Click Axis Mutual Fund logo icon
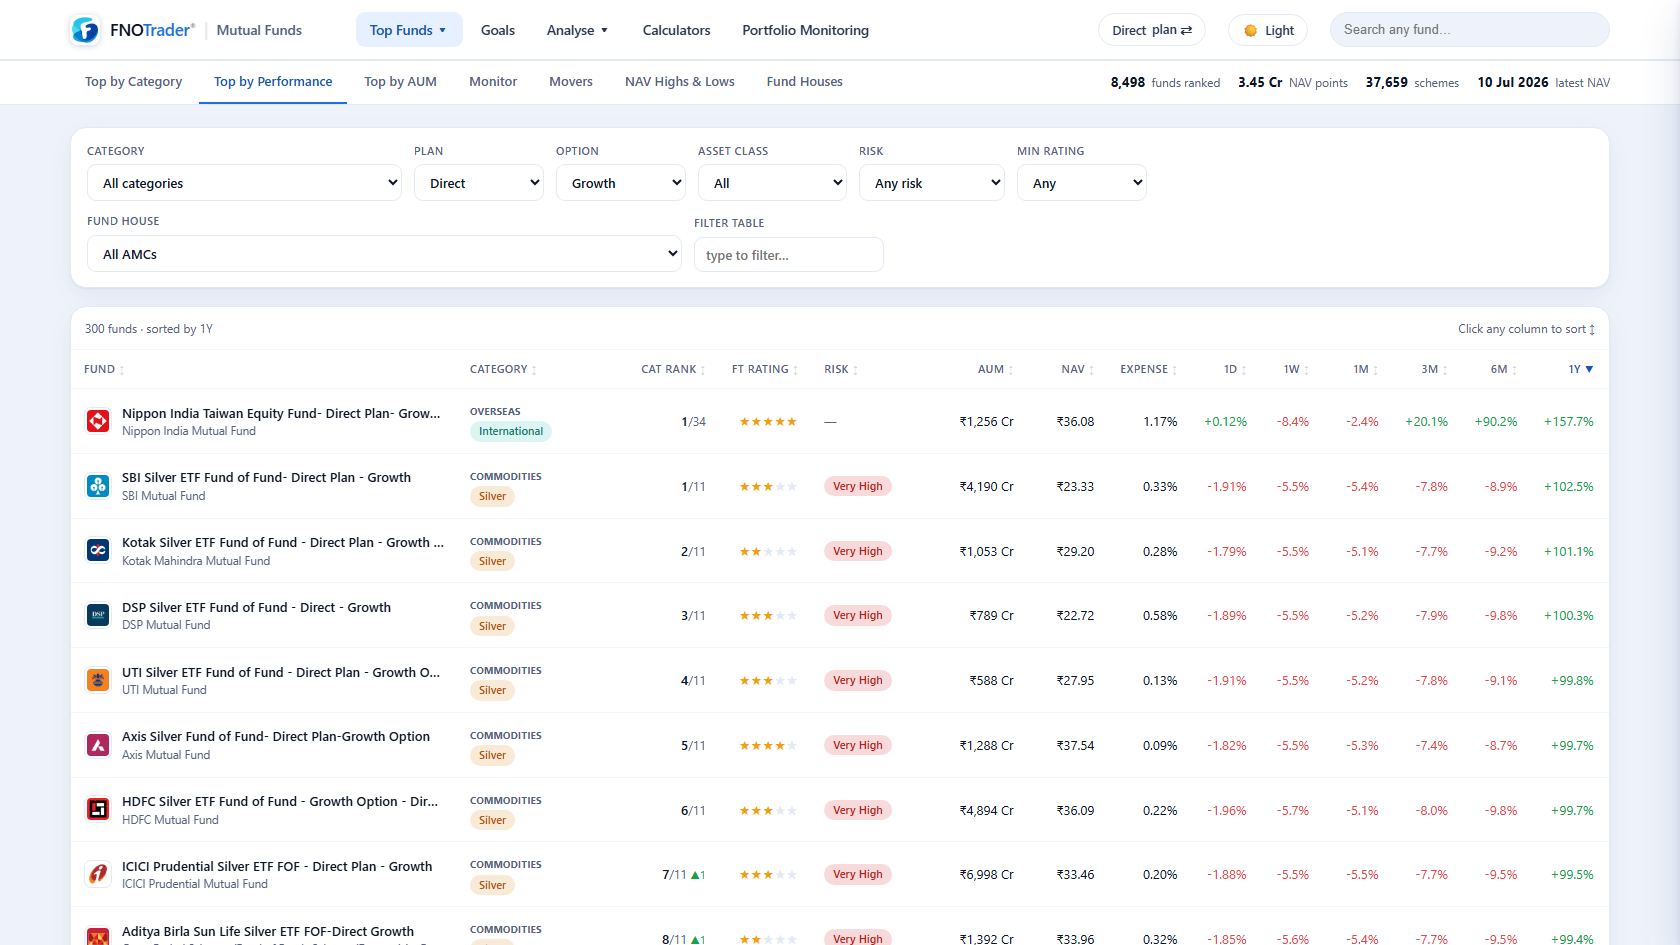This screenshot has width=1680, height=945. 98,745
